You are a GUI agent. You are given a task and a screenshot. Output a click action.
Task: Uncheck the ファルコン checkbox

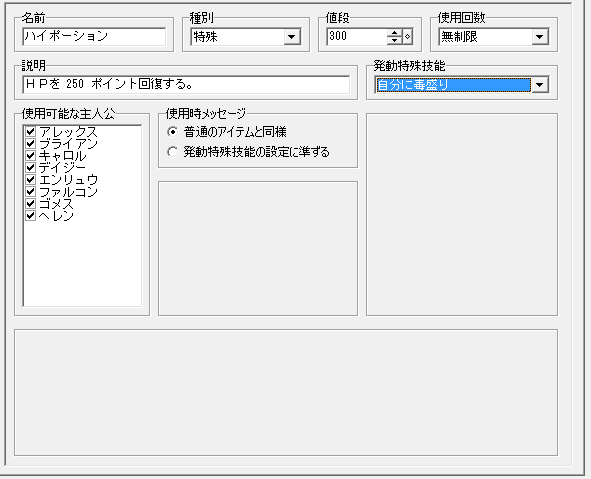[x=31, y=191]
